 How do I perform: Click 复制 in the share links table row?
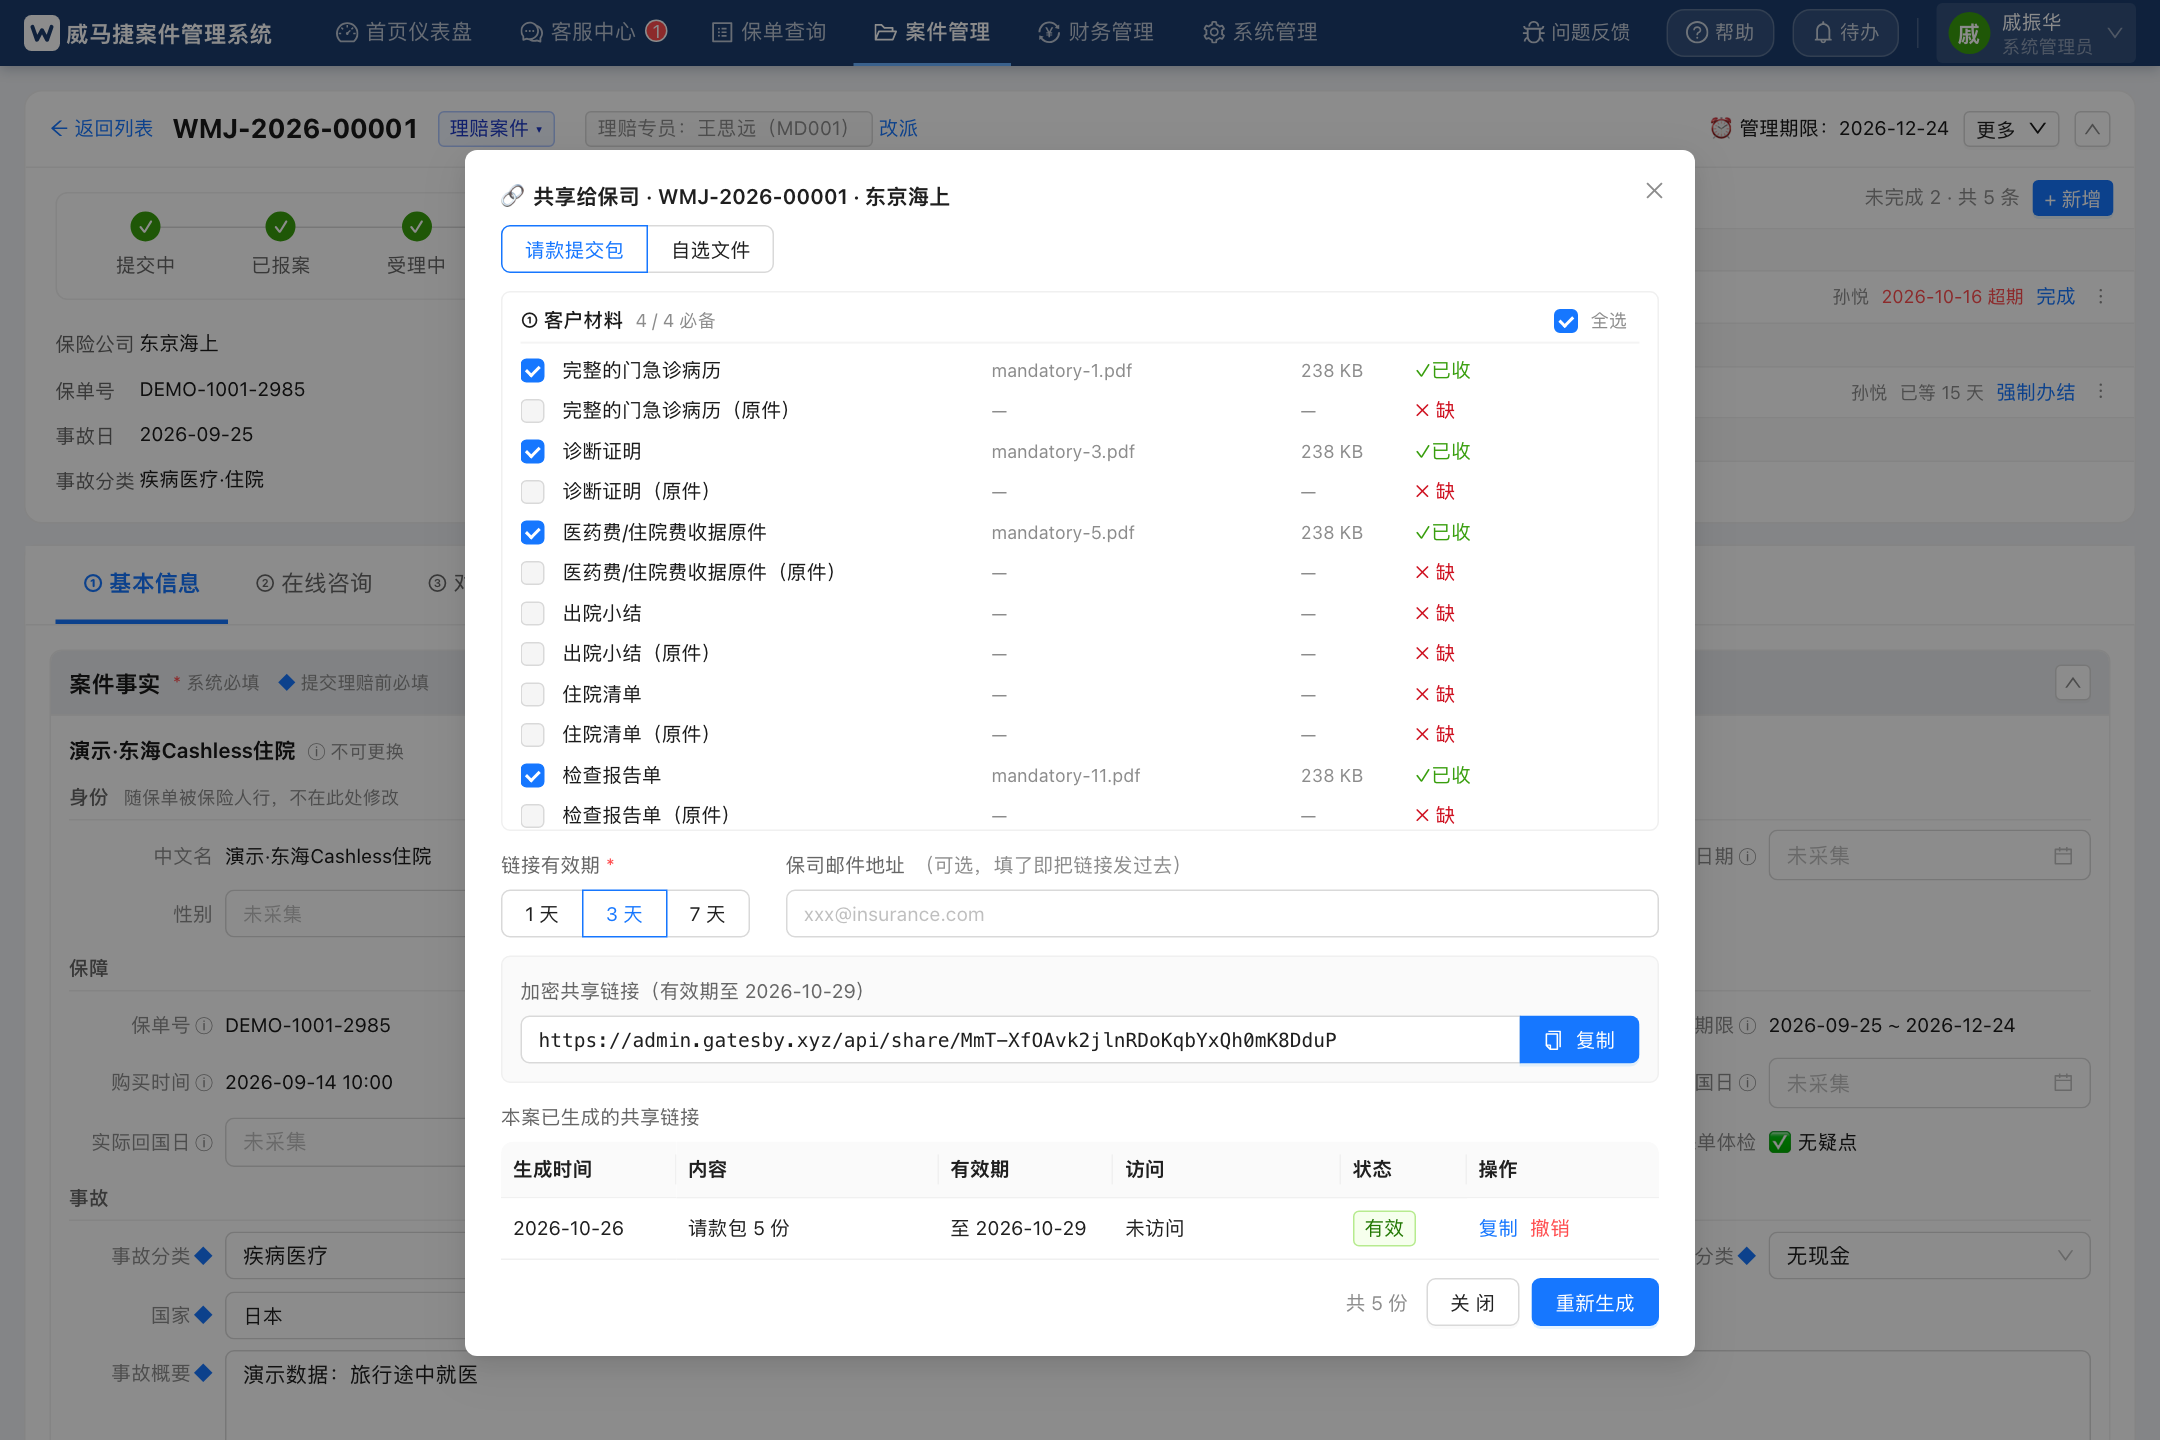point(1498,1228)
